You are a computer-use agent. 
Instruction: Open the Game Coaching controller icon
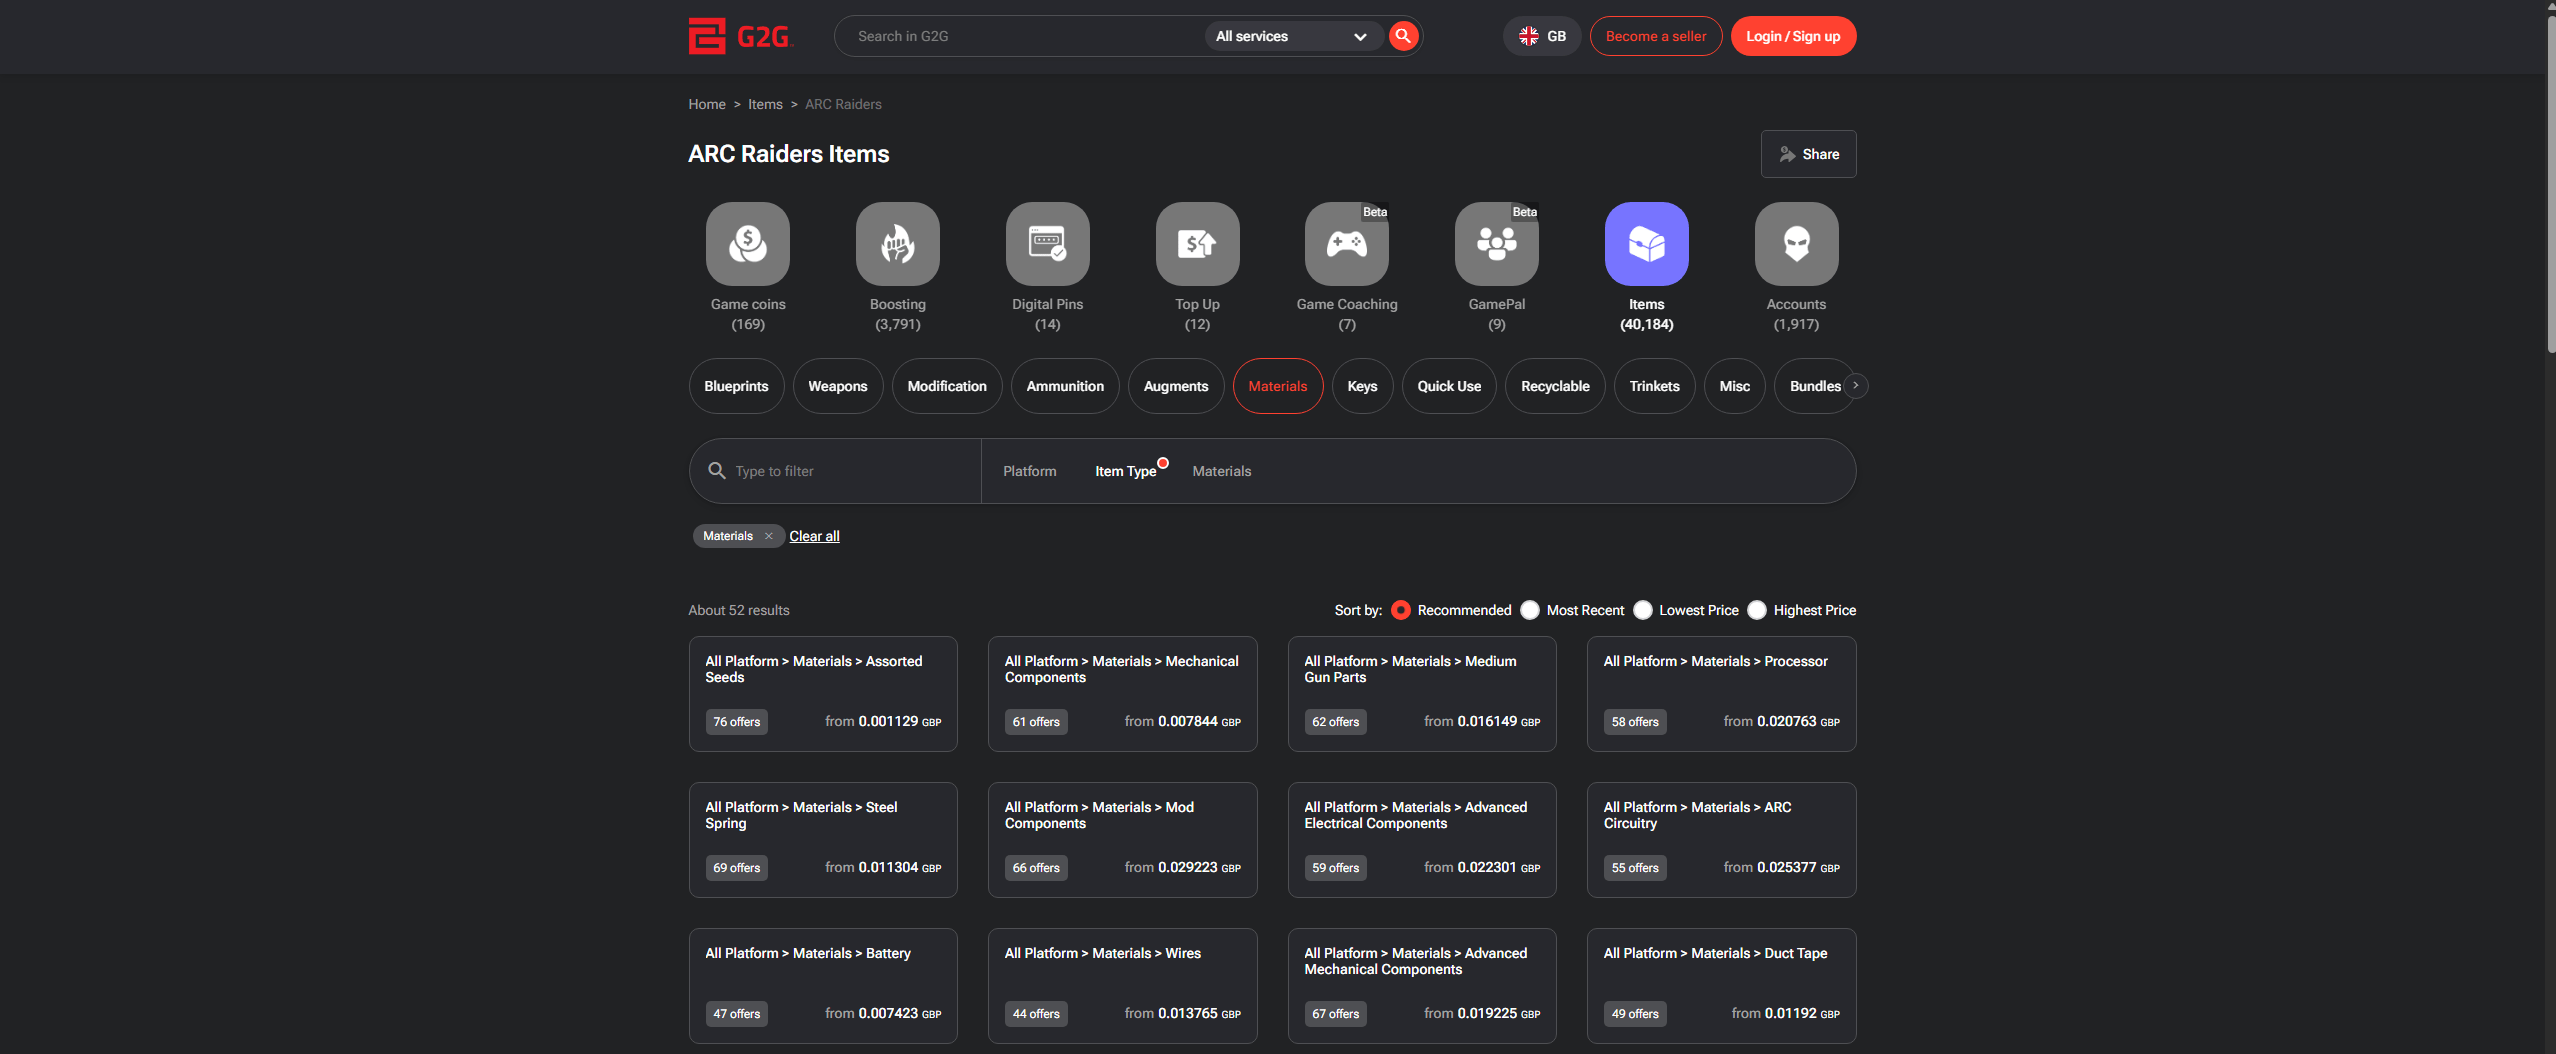point(1346,244)
